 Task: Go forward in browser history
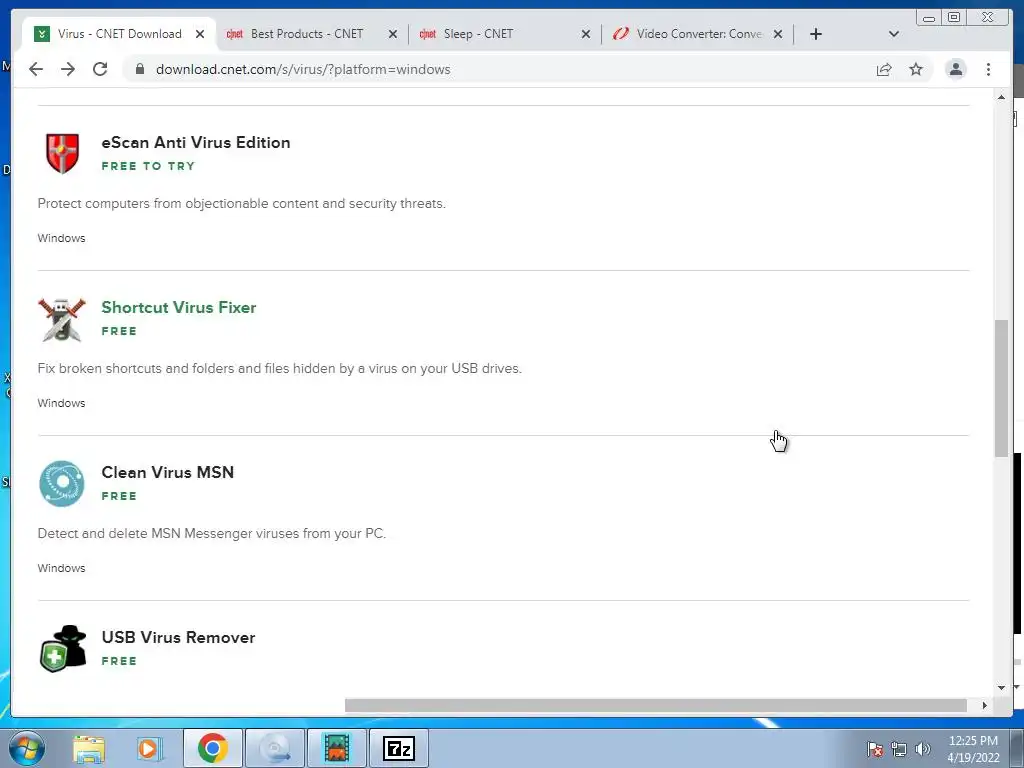point(68,69)
